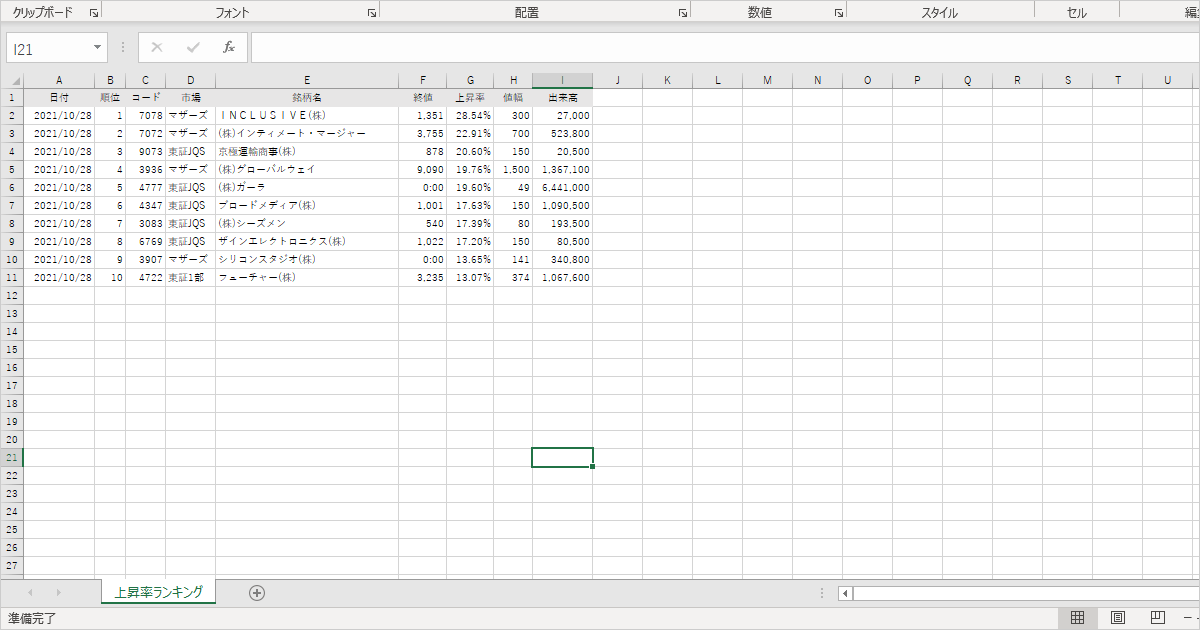This screenshot has height=630, width=1200.
Task: Open number (数値) group dialog launcher
Action: pos(839,13)
